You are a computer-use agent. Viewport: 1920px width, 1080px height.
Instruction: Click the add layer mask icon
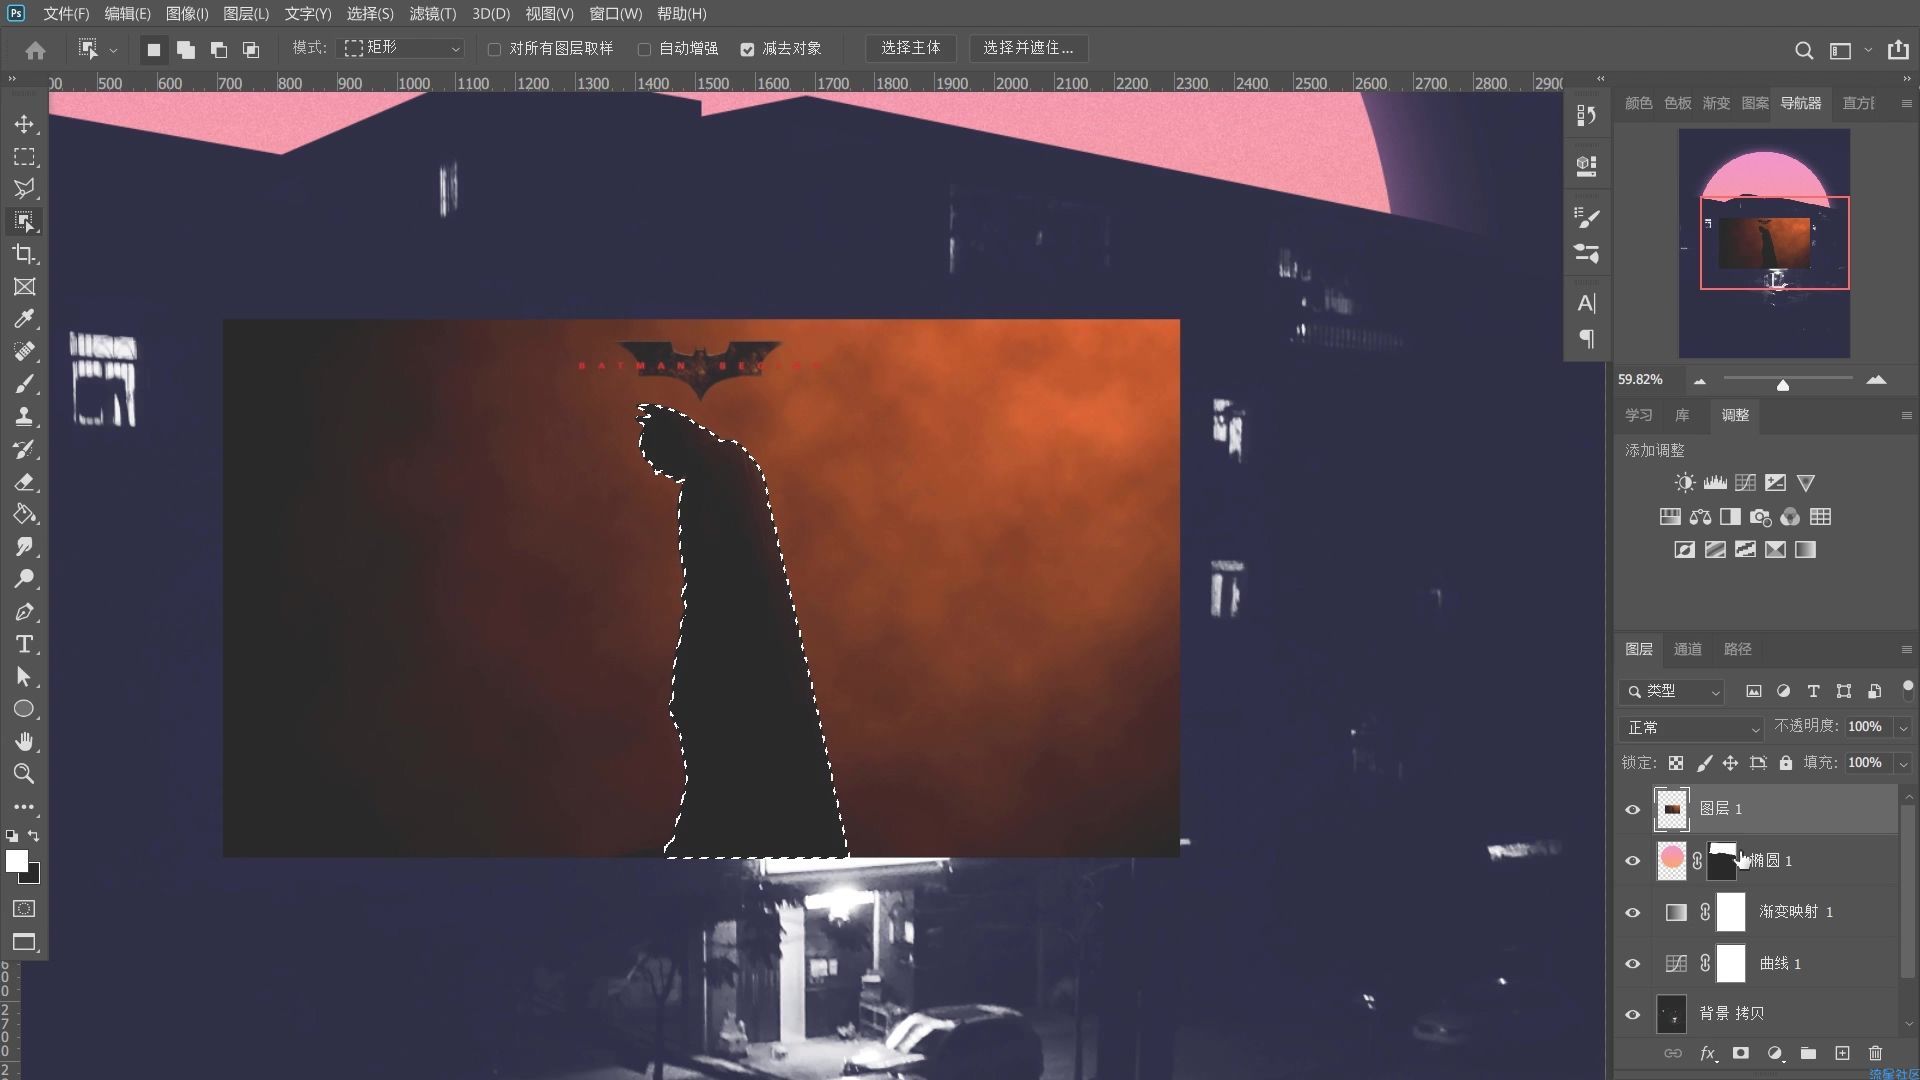(x=1741, y=1053)
